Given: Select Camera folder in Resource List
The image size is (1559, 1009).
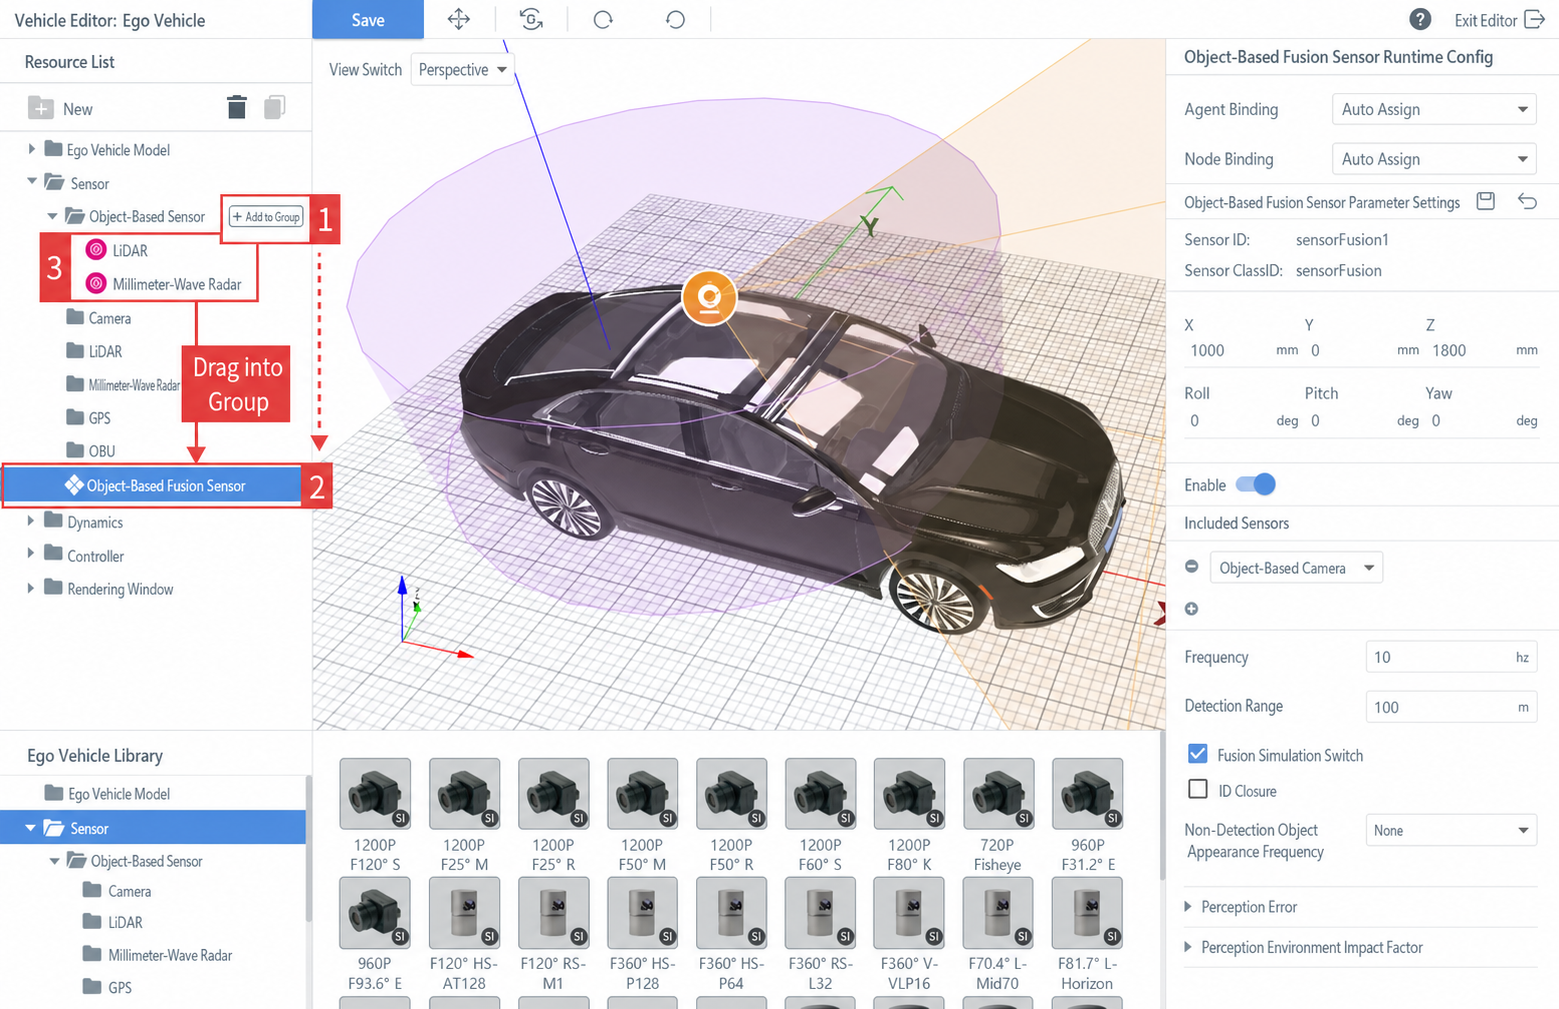Looking at the screenshot, I should (x=98, y=318).
